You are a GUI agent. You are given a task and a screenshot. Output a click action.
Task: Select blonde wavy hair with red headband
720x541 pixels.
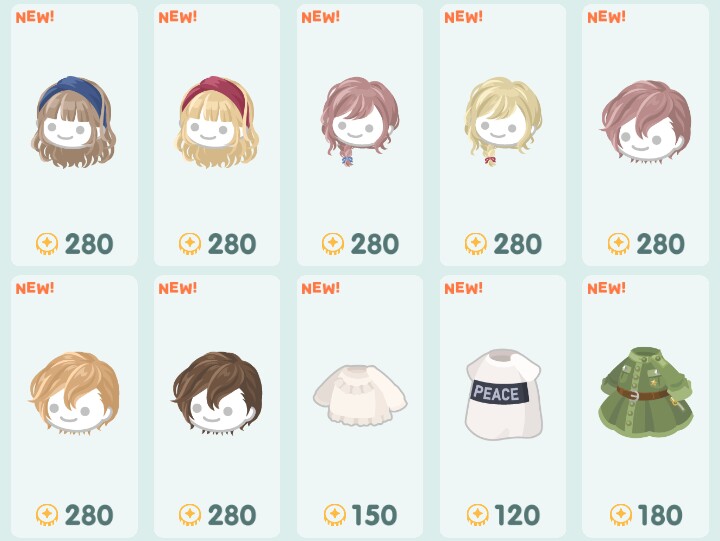click(x=217, y=122)
